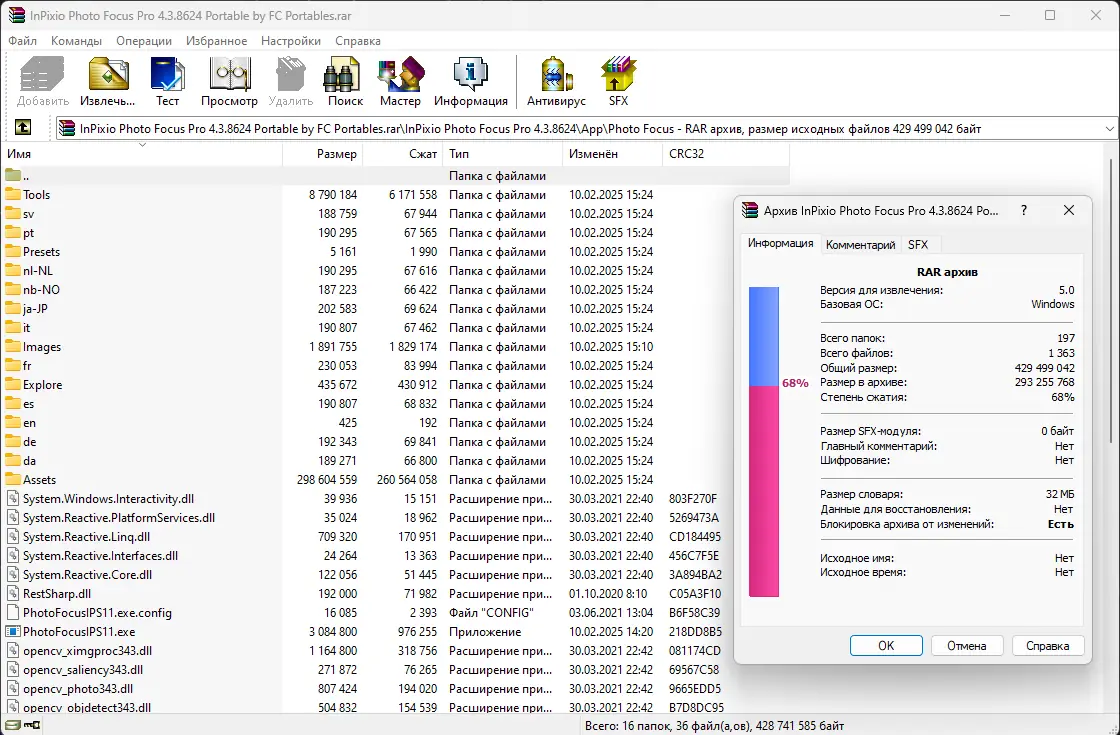Sort by CRC32 column header
The image size is (1120, 735).
coord(726,154)
